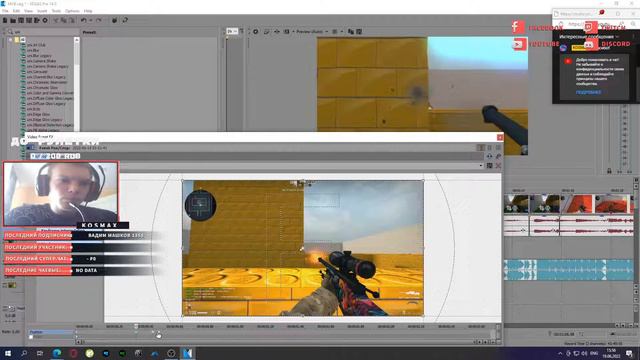
Task: Click the plug-in search field
Action: tap(45, 31)
